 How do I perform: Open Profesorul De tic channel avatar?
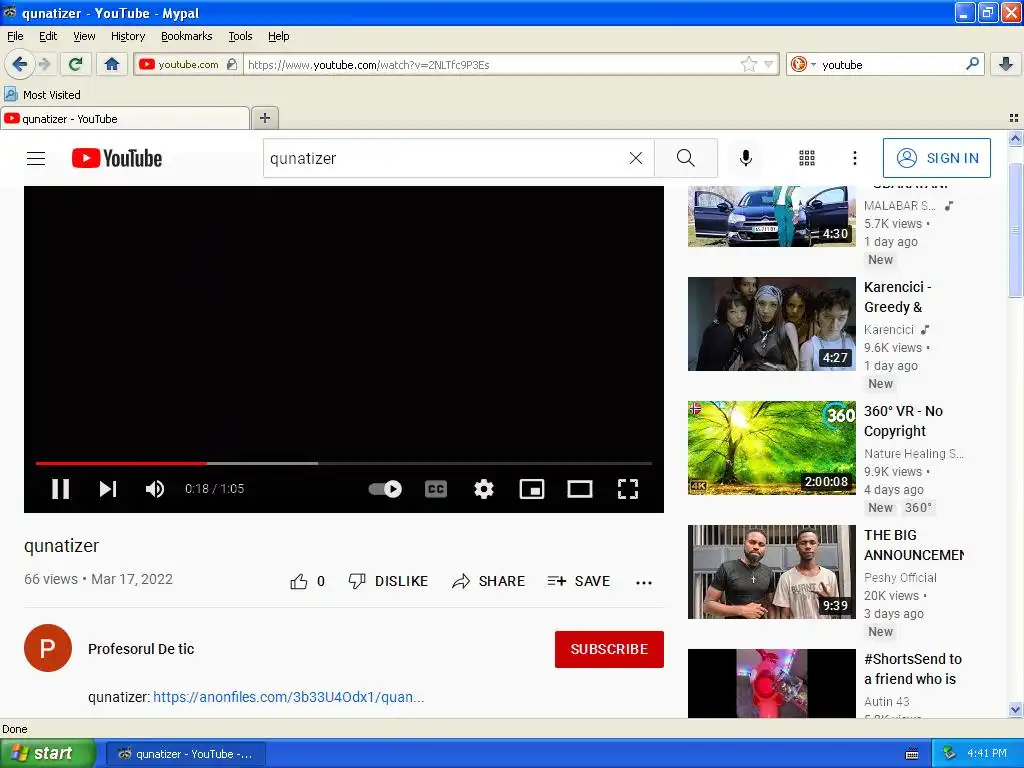[x=48, y=648]
